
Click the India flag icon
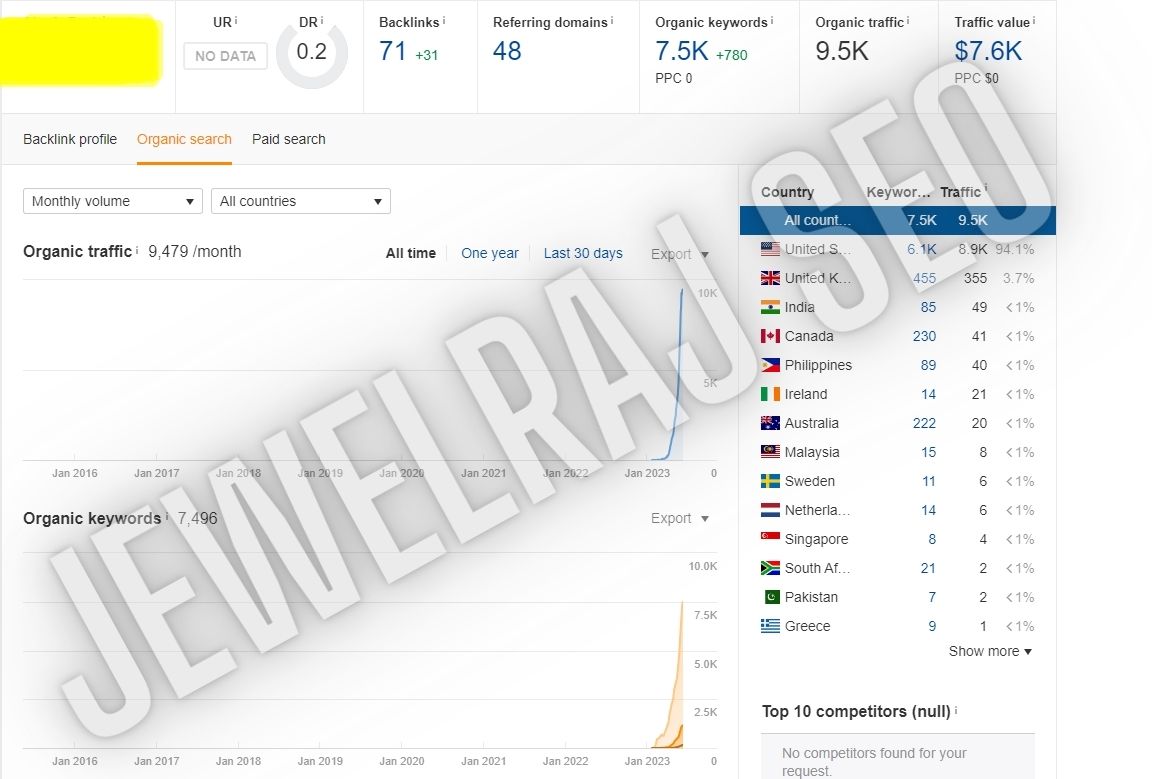[770, 307]
